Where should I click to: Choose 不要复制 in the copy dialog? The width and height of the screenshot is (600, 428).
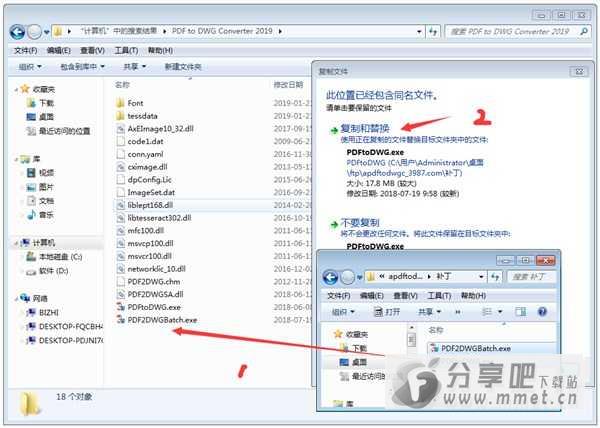pyautogui.click(x=360, y=223)
